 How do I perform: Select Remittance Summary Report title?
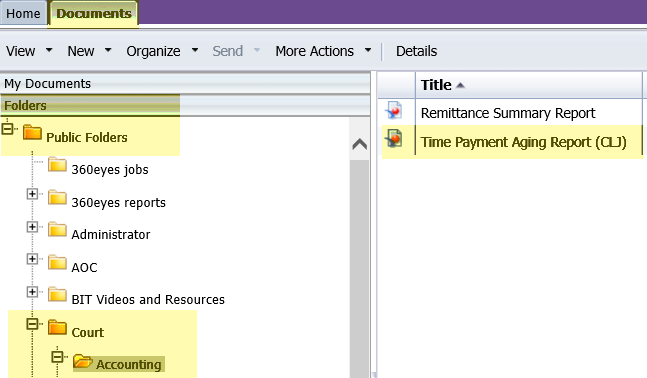coord(508,113)
